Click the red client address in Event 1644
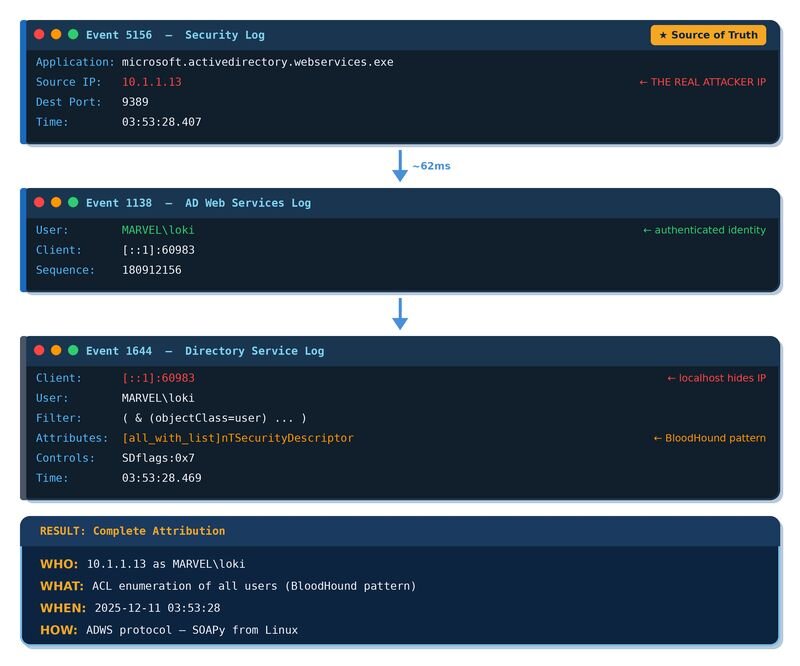The width and height of the screenshot is (800, 666). 158,378
